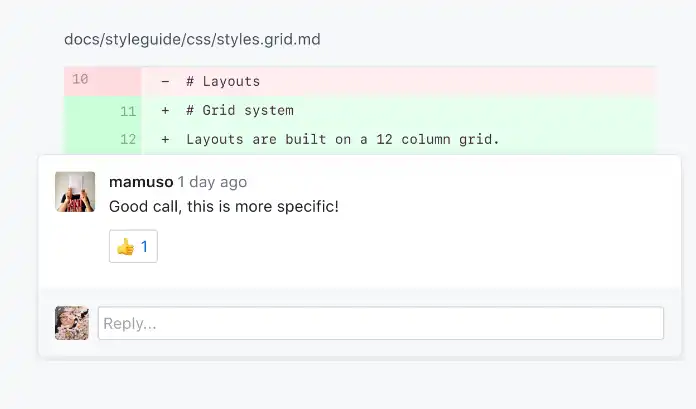Click the "12 column grid" added line
This screenshot has width=696, height=409.
pyautogui.click(x=342, y=139)
